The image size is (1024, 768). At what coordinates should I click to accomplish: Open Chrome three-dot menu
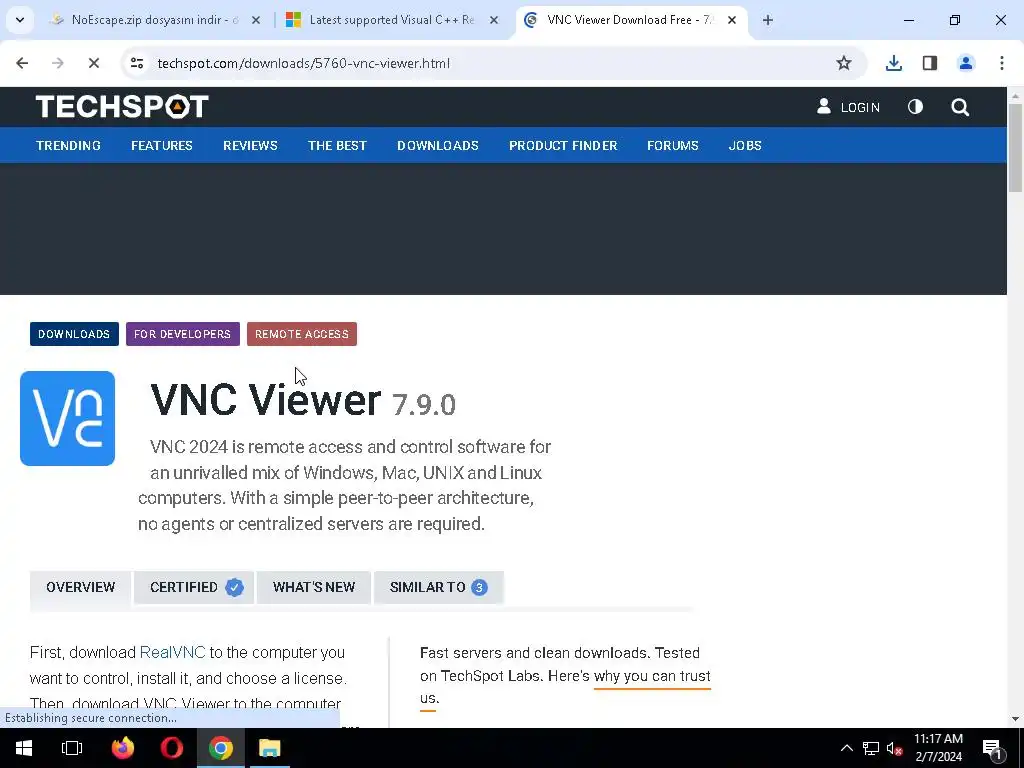(x=1002, y=63)
